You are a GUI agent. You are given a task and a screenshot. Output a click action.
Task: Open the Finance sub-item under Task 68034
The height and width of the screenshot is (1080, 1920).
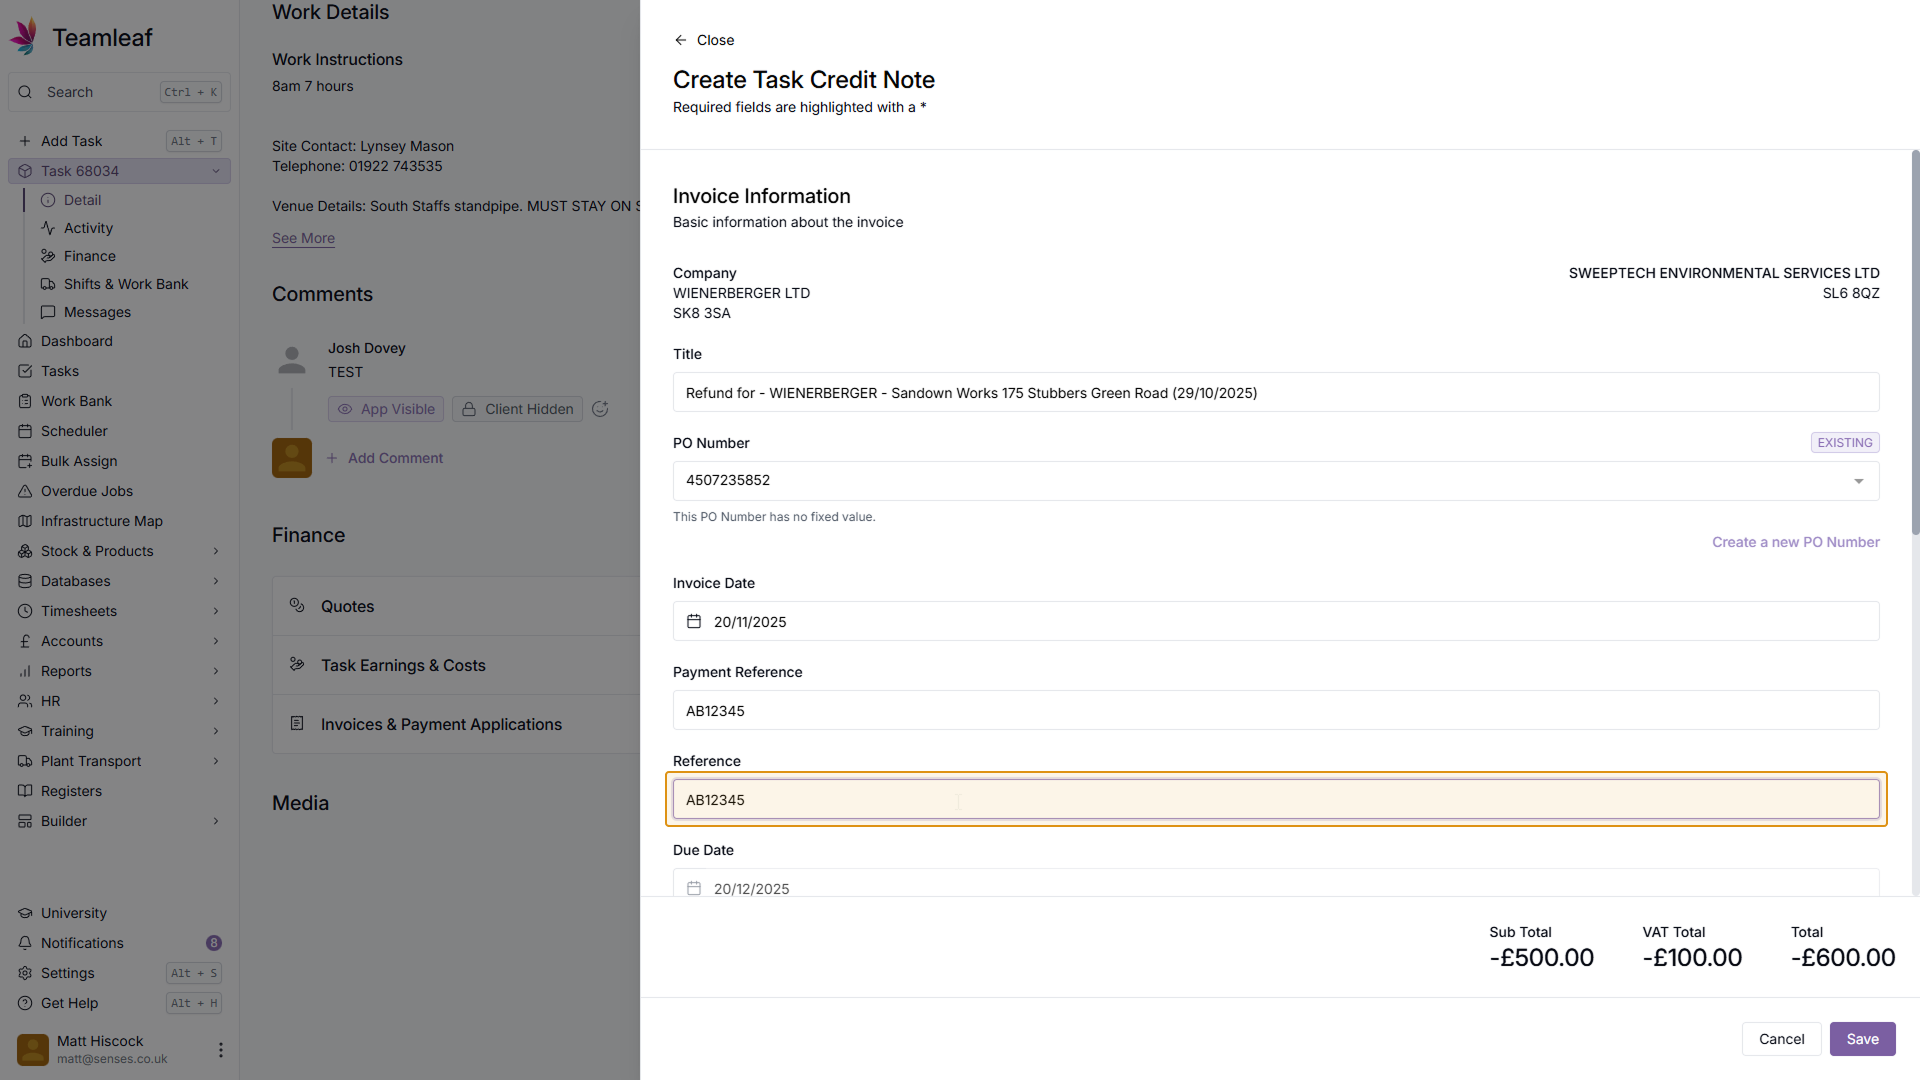point(90,256)
